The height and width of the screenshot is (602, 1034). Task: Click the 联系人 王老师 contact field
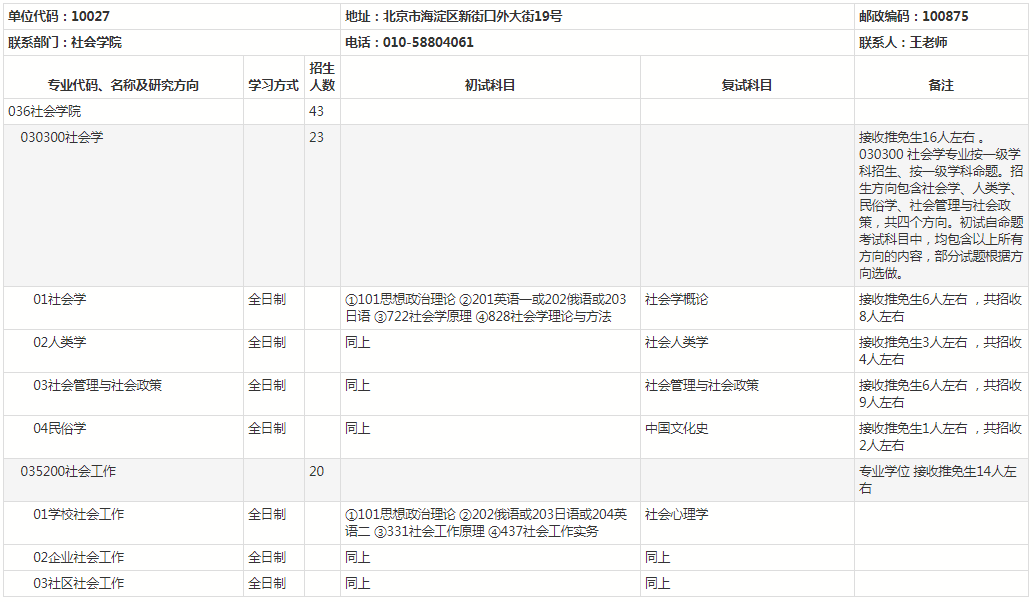pyautogui.click(x=903, y=42)
